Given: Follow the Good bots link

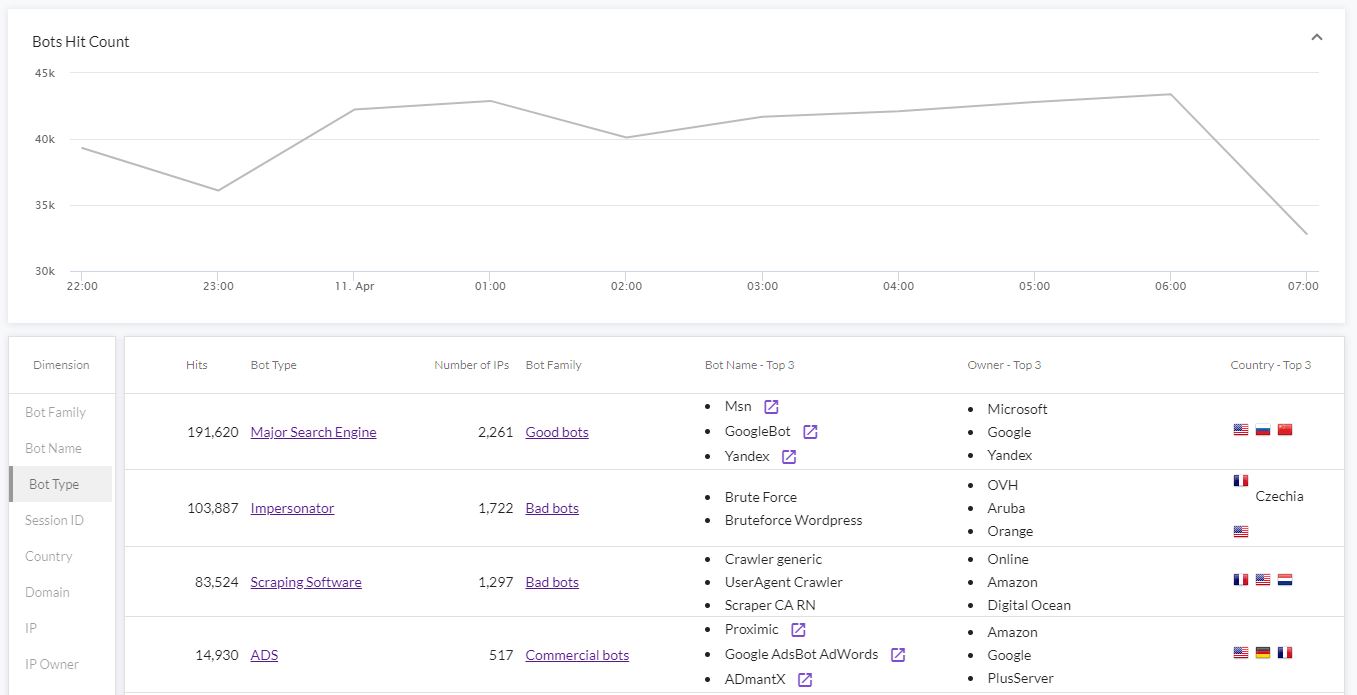Looking at the screenshot, I should point(556,432).
